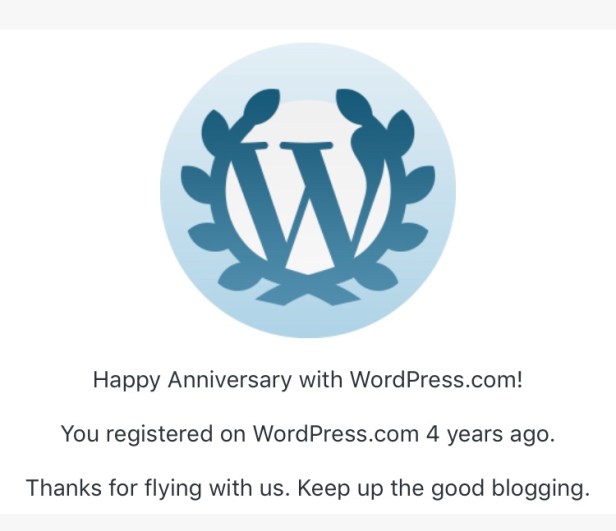Click the word "Thanks" in the last line
The height and width of the screenshot is (531, 616).
point(59,488)
